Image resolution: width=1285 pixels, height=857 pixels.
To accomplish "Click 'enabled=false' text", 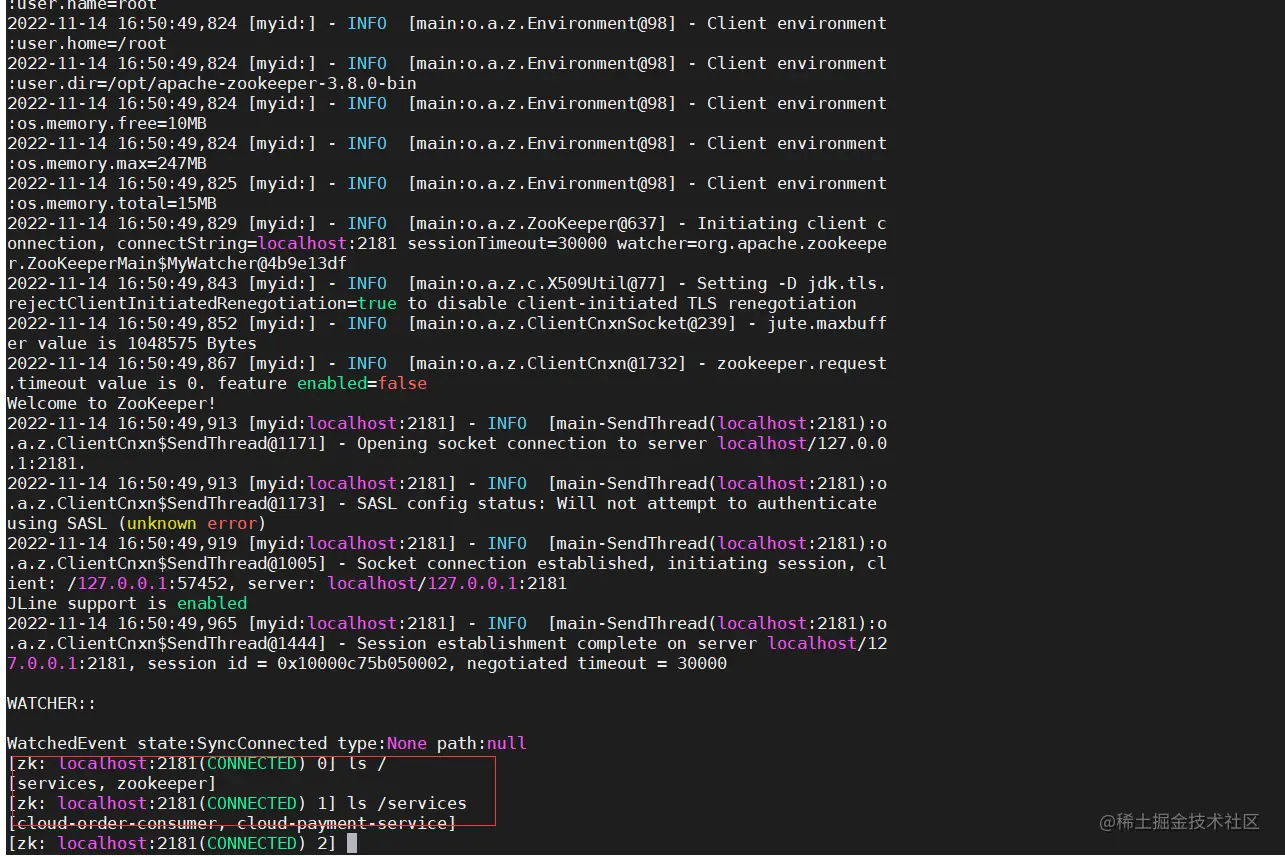I will [x=362, y=383].
